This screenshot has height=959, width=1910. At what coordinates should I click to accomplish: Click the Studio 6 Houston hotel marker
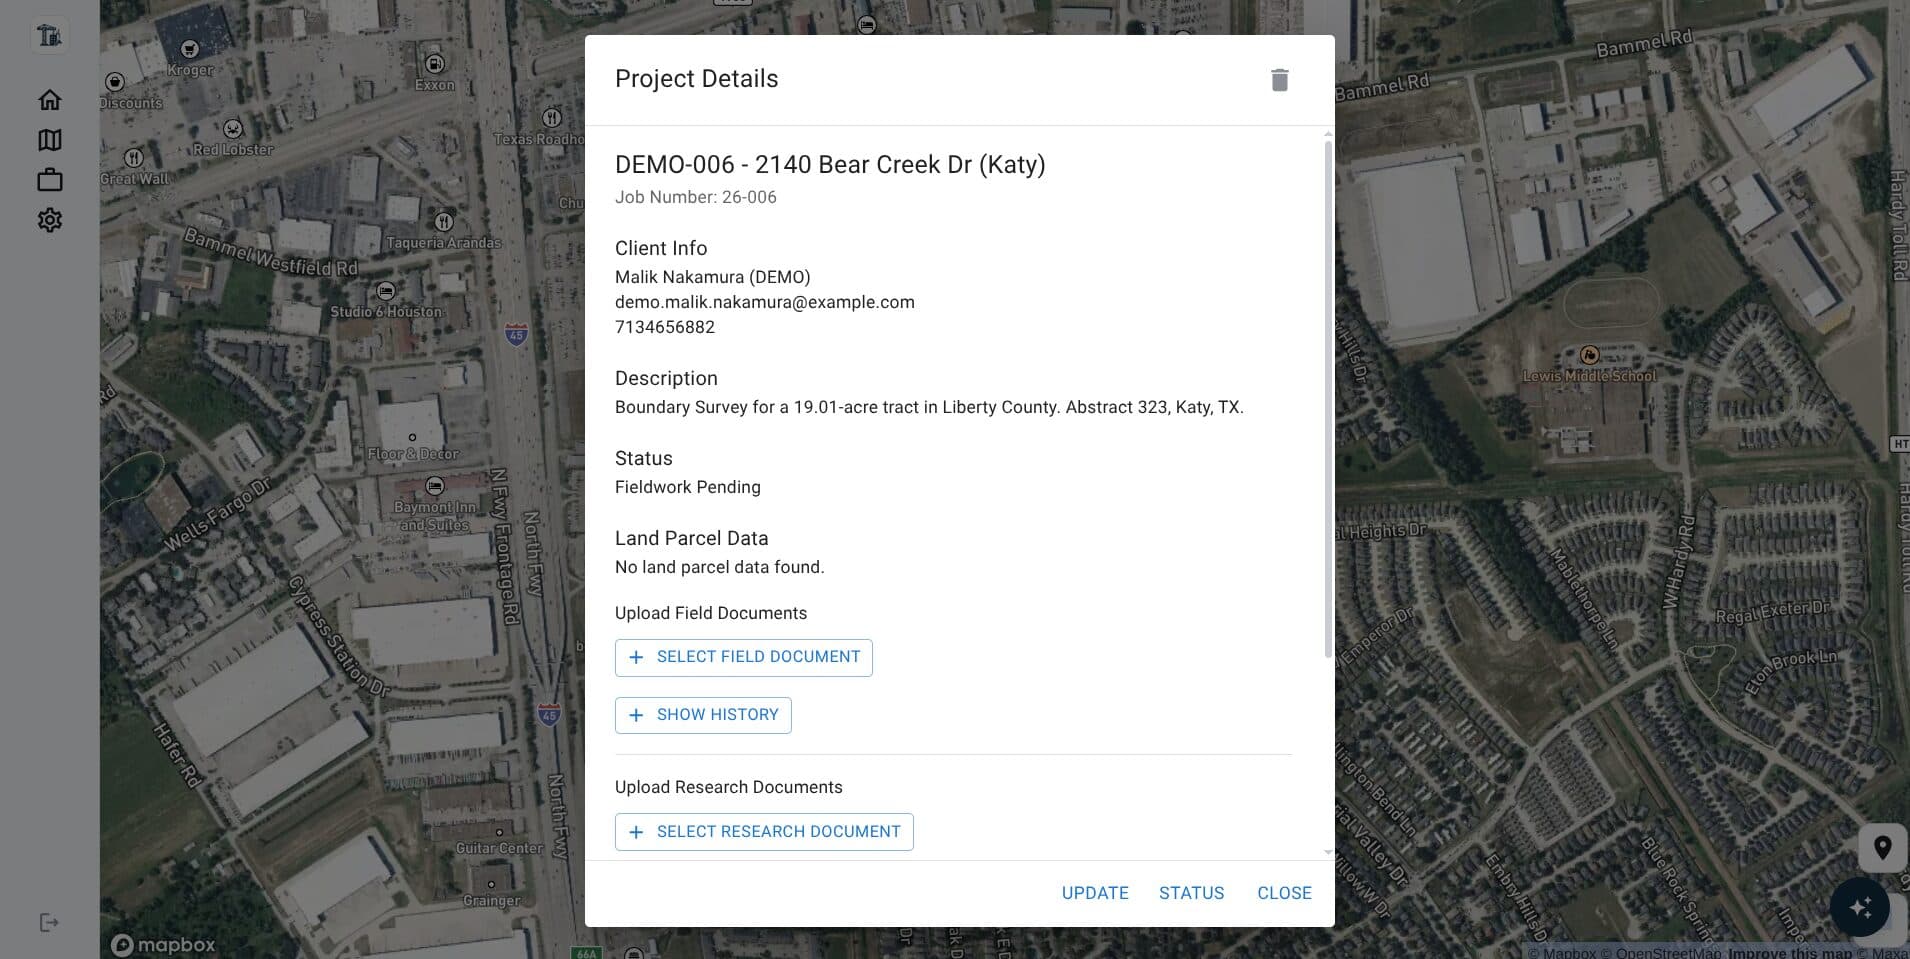click(x=386, y=291)
